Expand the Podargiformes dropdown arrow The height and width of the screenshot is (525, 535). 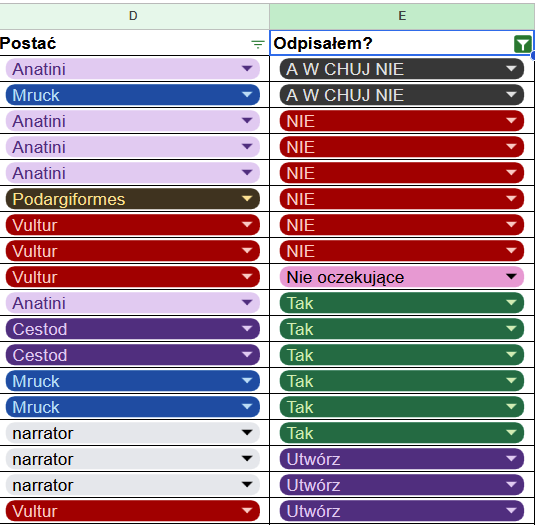247,199
